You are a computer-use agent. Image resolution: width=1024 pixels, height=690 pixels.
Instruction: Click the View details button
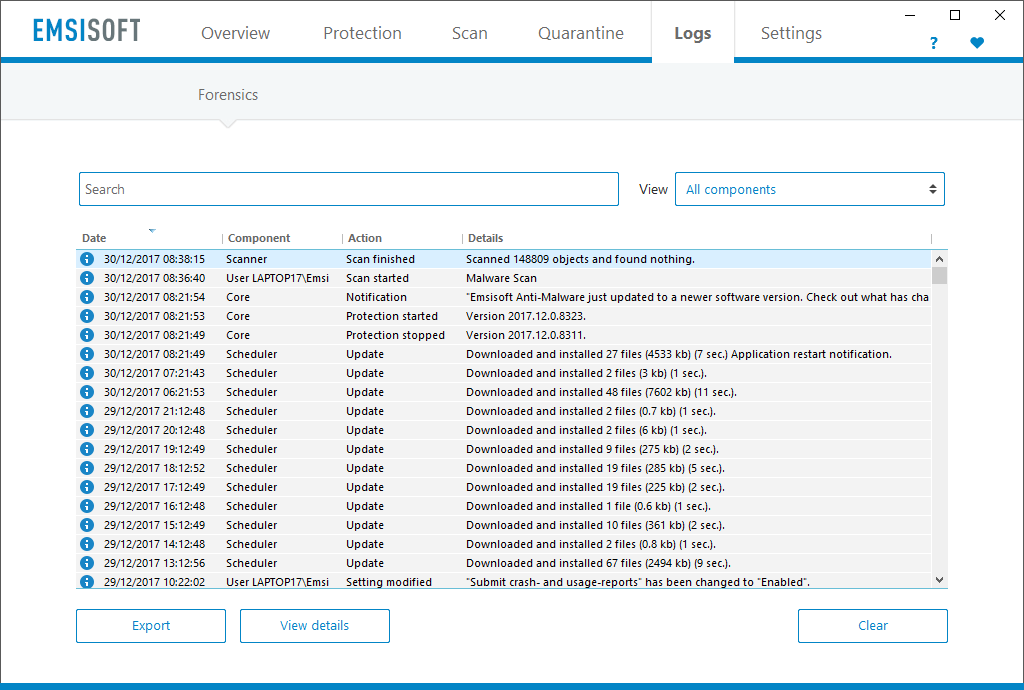tap(314, 625)
